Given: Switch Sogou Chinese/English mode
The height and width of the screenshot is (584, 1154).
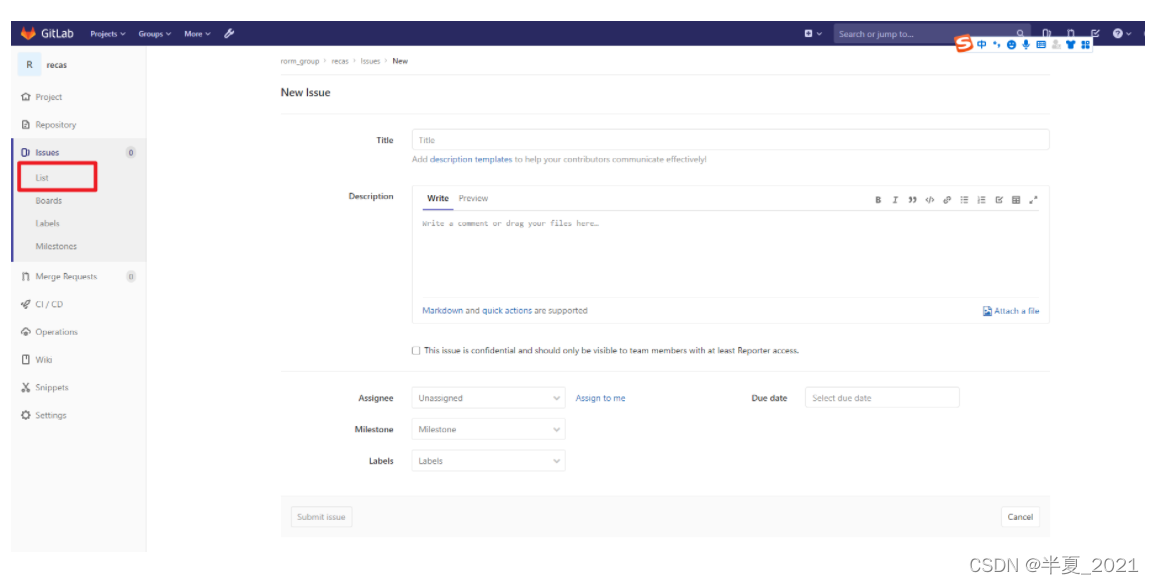Looking at the screenshot, I should 981,45.
